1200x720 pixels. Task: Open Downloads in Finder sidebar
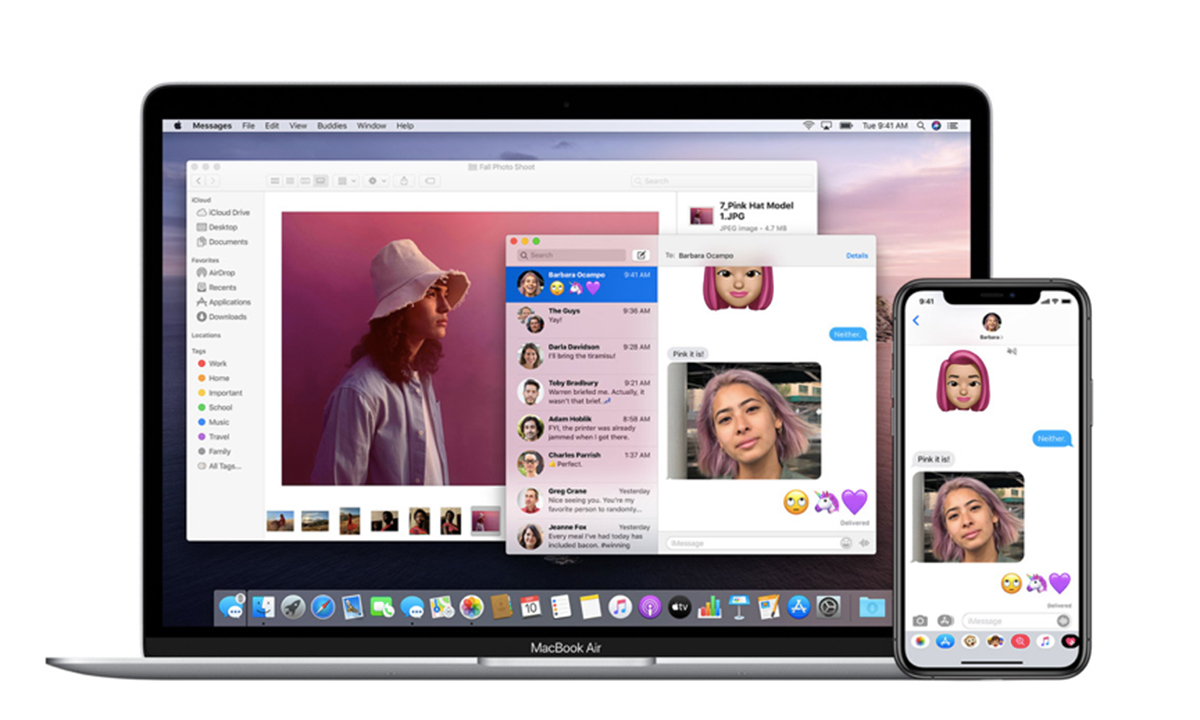pos(222,317)
